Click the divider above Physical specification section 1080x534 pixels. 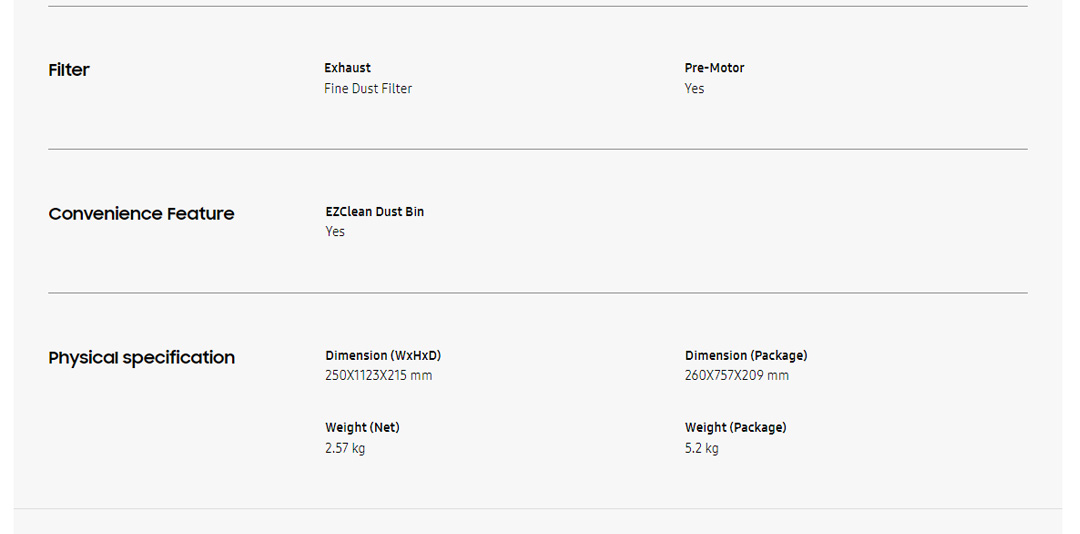(x=537, y=293)
